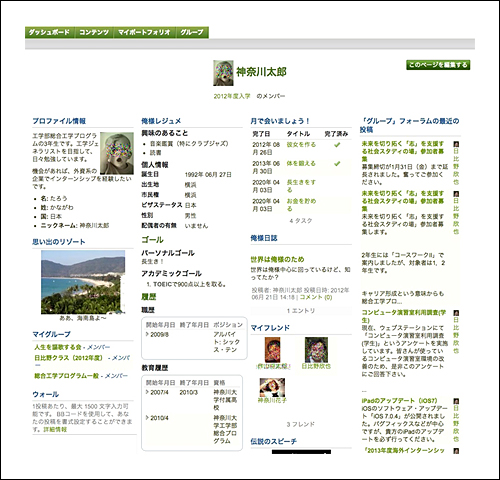The image size is (500, 480).
Task: Open the profile photo in プロファイル情報 section
Action: [x=117, y=153]
